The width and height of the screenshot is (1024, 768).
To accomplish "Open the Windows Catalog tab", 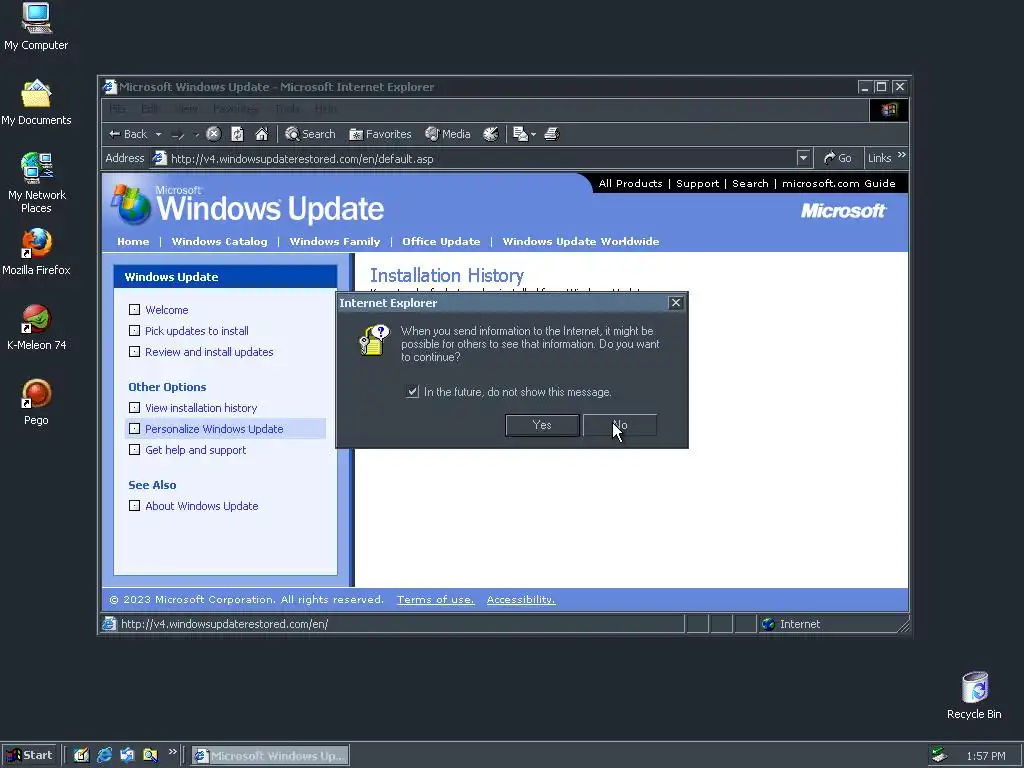I will [219, 241].
